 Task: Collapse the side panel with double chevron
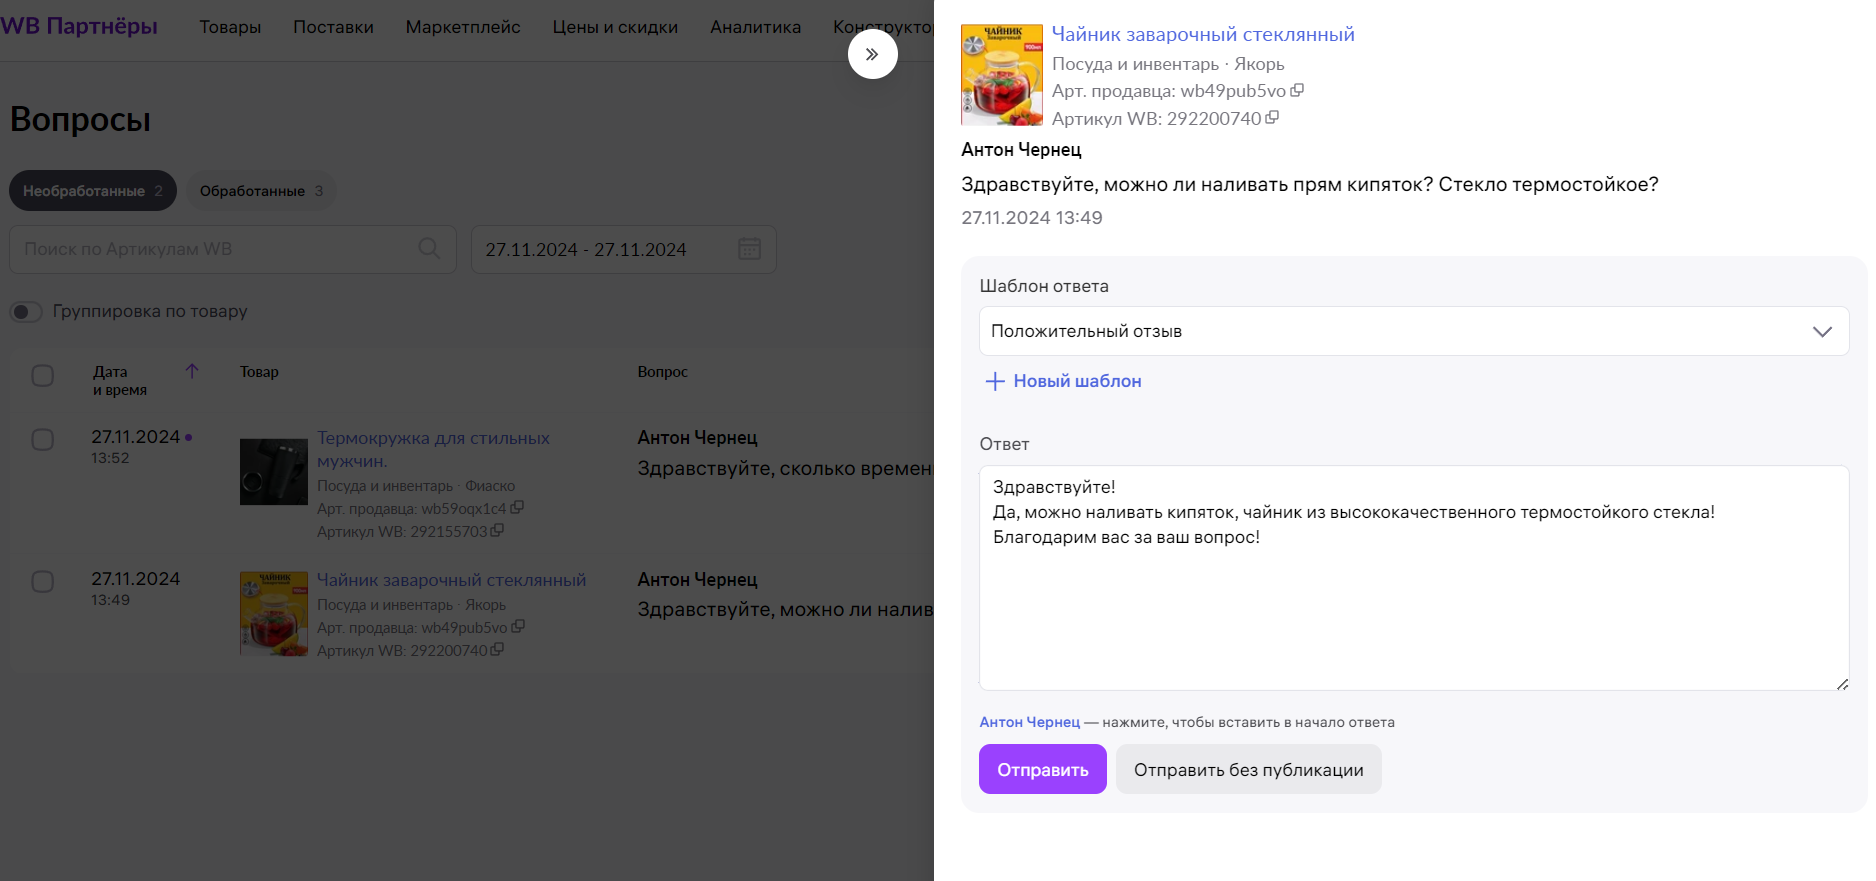point(872,54)
